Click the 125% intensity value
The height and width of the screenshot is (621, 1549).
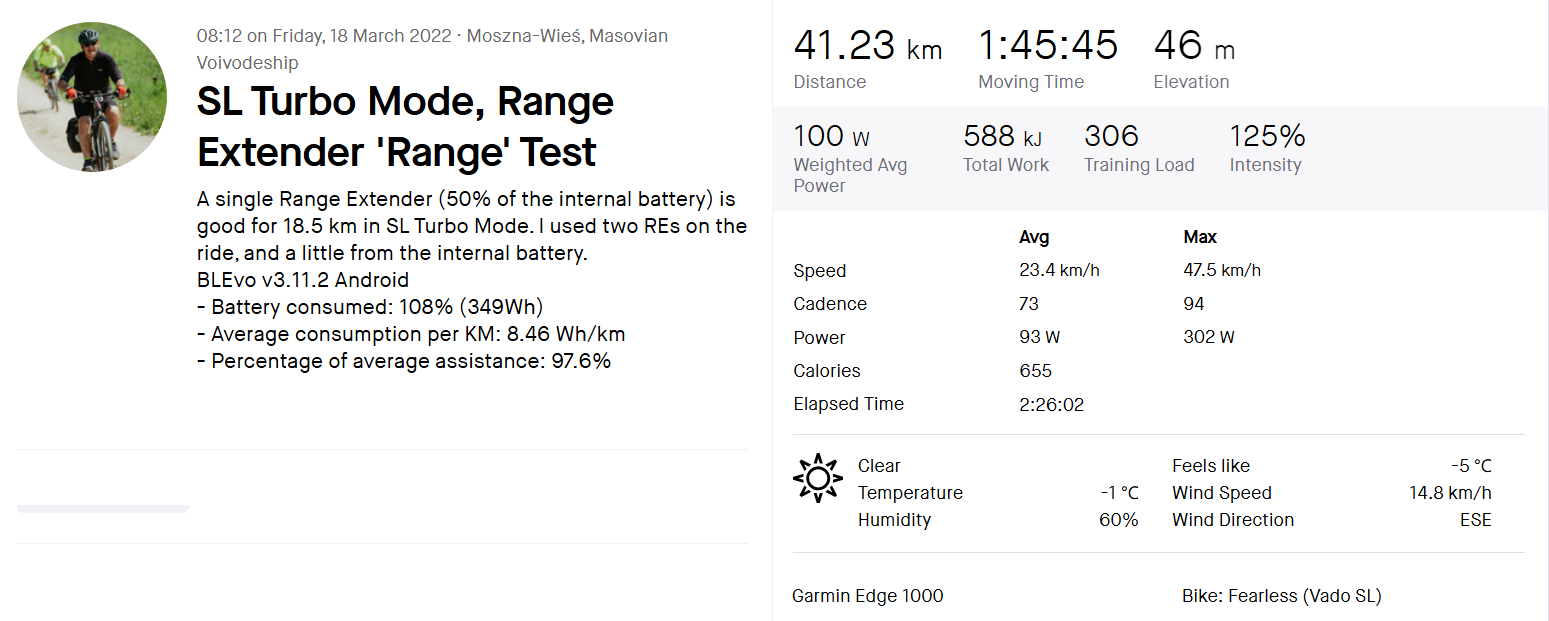(x=1266, y=136)
